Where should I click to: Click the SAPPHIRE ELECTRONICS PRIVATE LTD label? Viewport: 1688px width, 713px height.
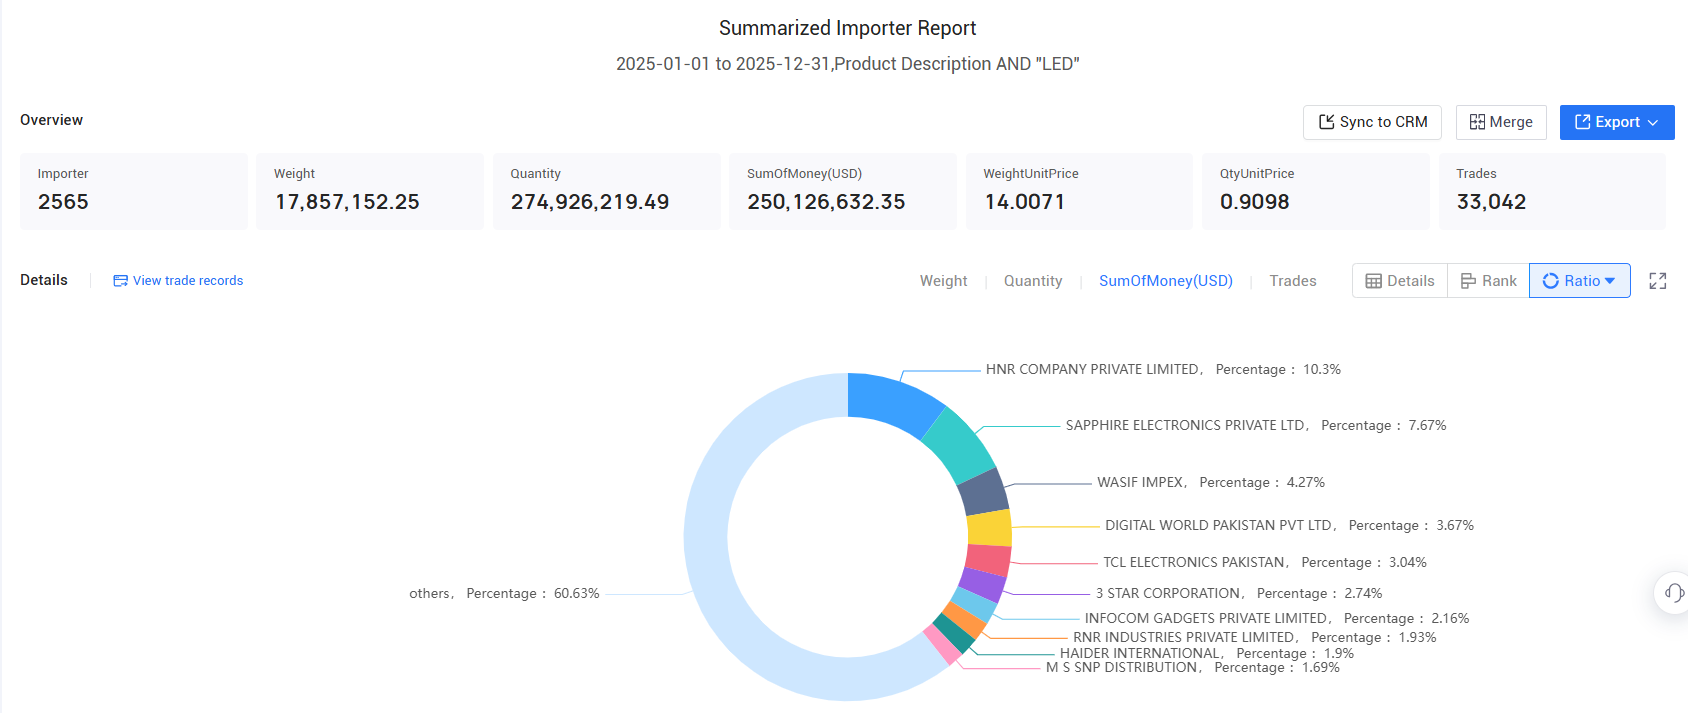point(1186,425)
